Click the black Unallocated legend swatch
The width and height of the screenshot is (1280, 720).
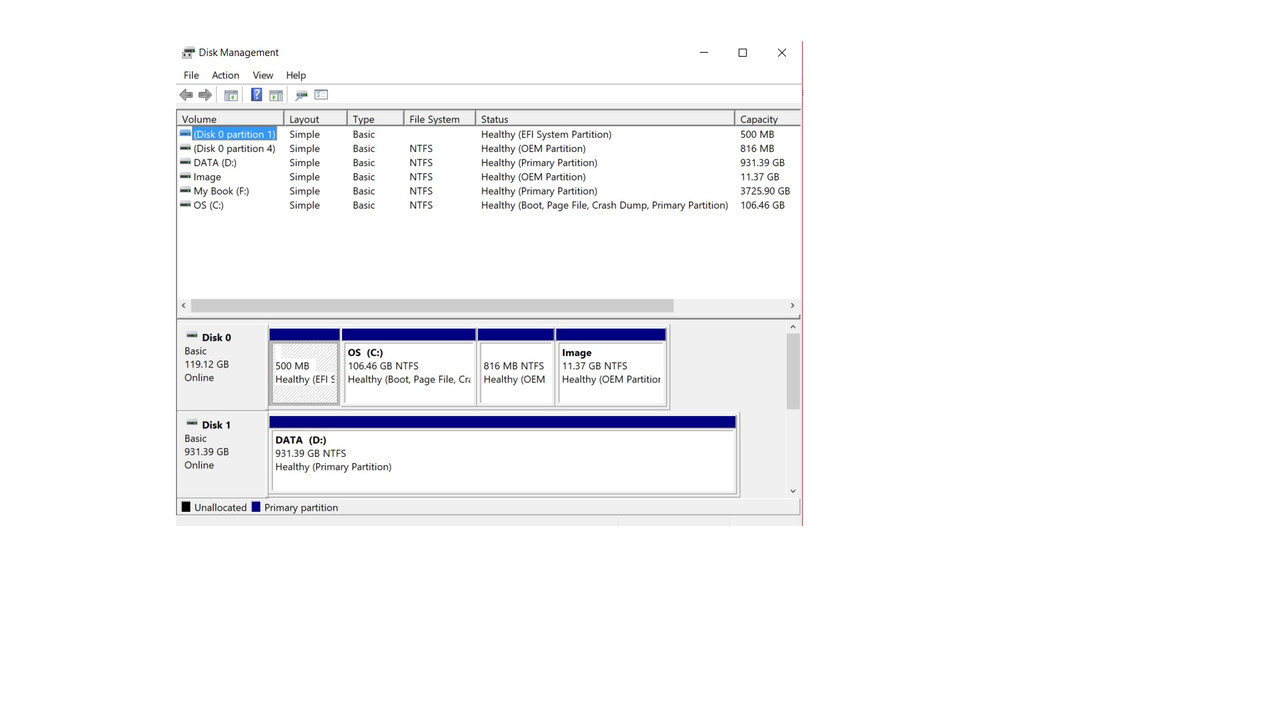point(186,507)
